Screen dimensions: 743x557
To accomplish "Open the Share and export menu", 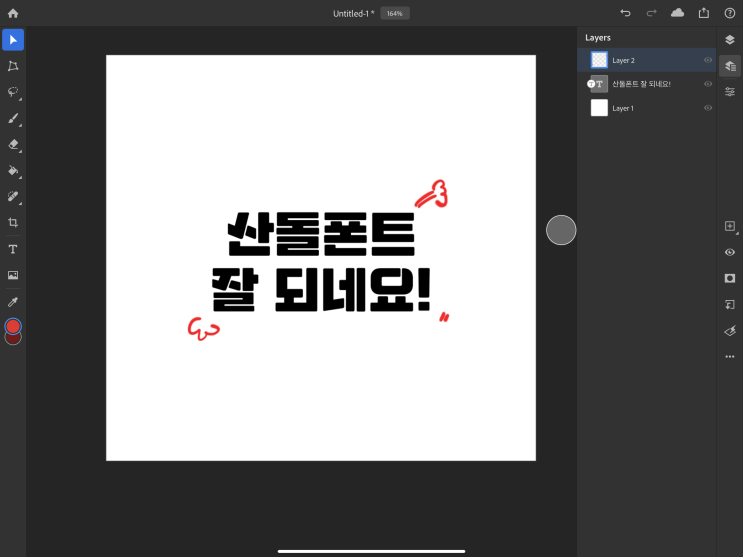I will tap(704, 13).
